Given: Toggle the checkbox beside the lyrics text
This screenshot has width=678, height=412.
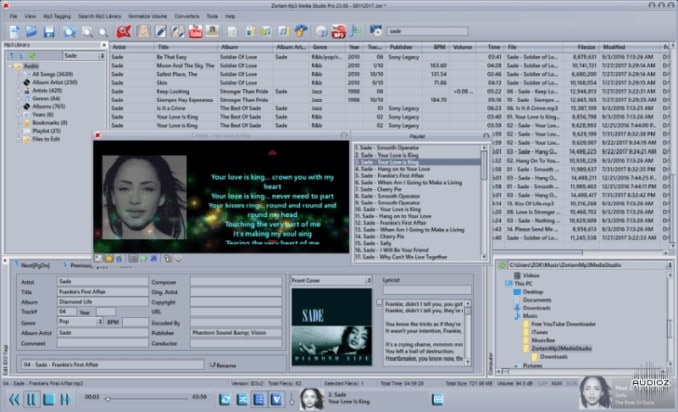Looking at the screenshot, I should click(x=379, y=303).
